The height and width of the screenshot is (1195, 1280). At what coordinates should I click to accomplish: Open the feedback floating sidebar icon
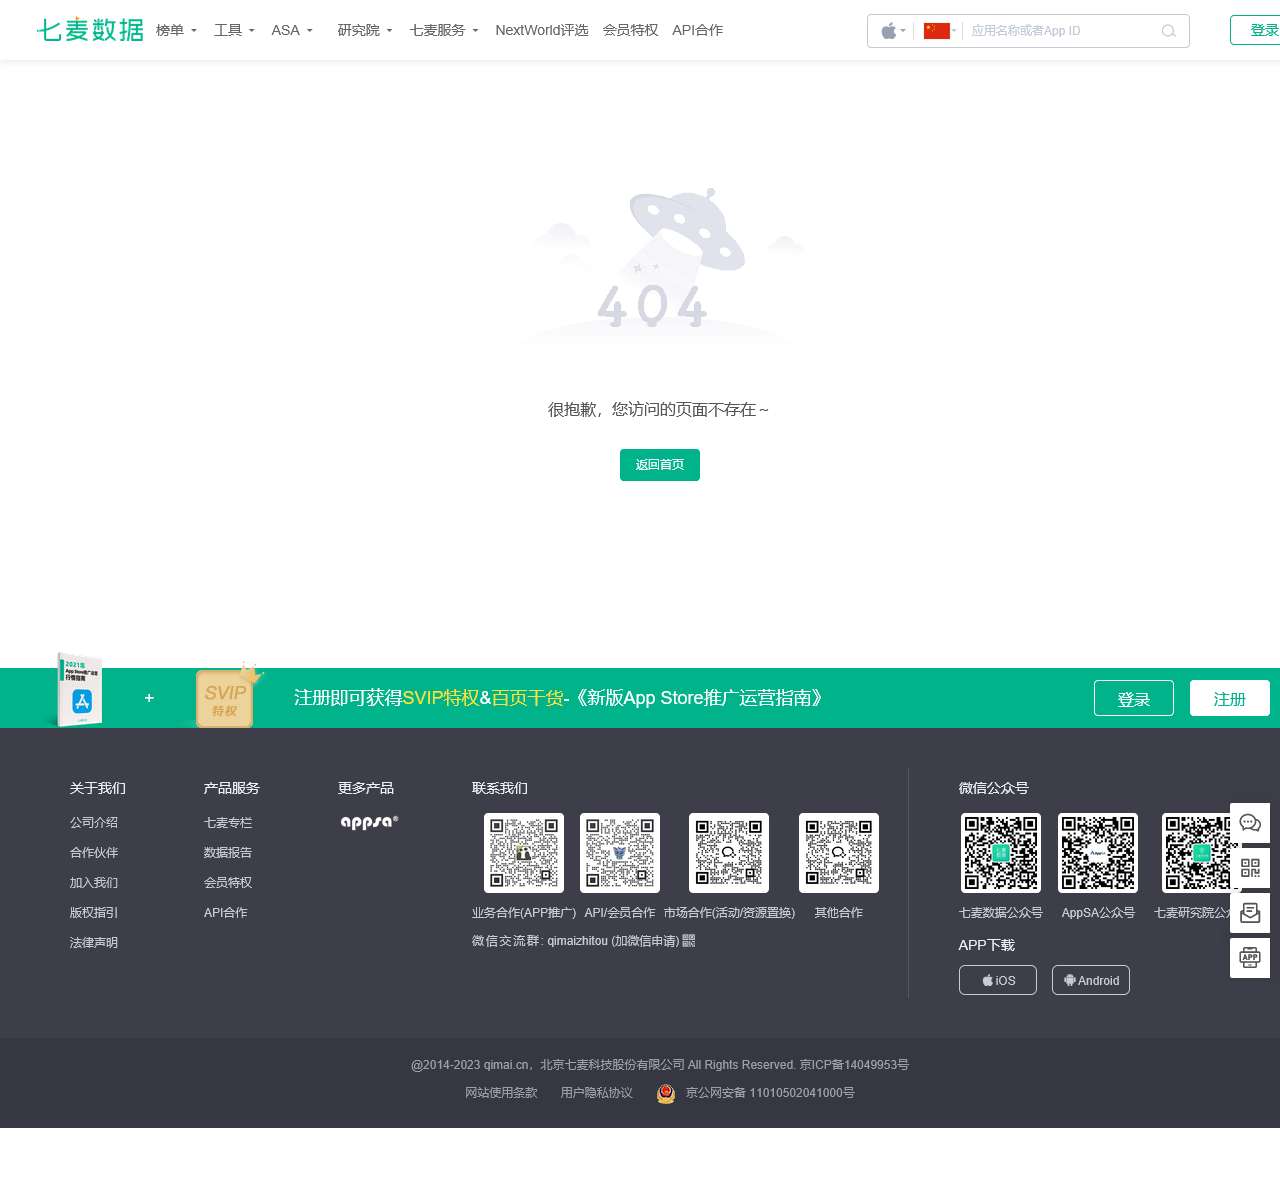tap(1250, 913)
